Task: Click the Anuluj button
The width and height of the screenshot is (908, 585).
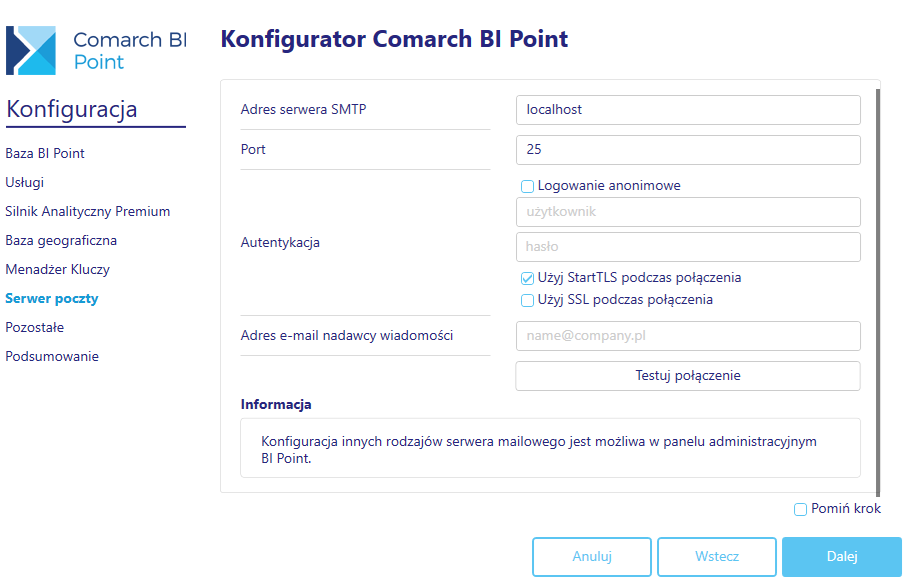Action: (592, 557)
